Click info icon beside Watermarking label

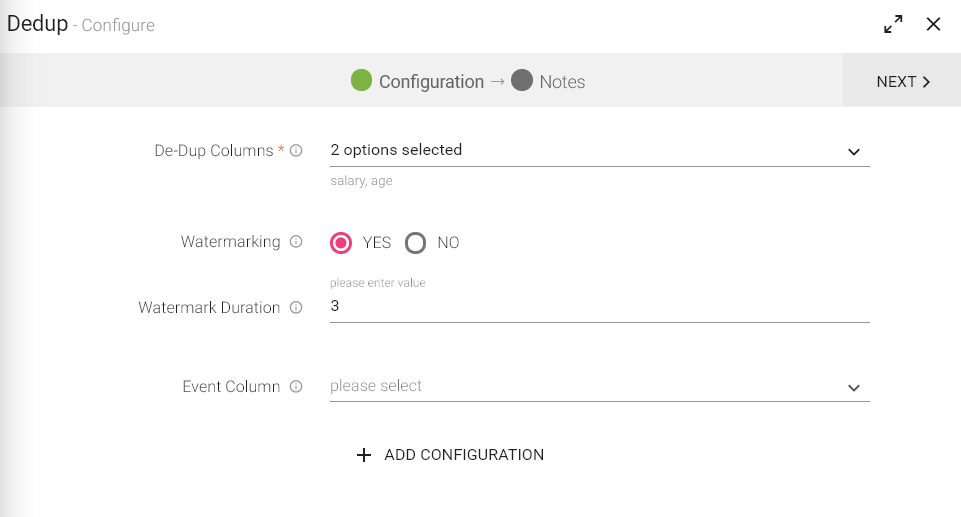coord(296,242)
